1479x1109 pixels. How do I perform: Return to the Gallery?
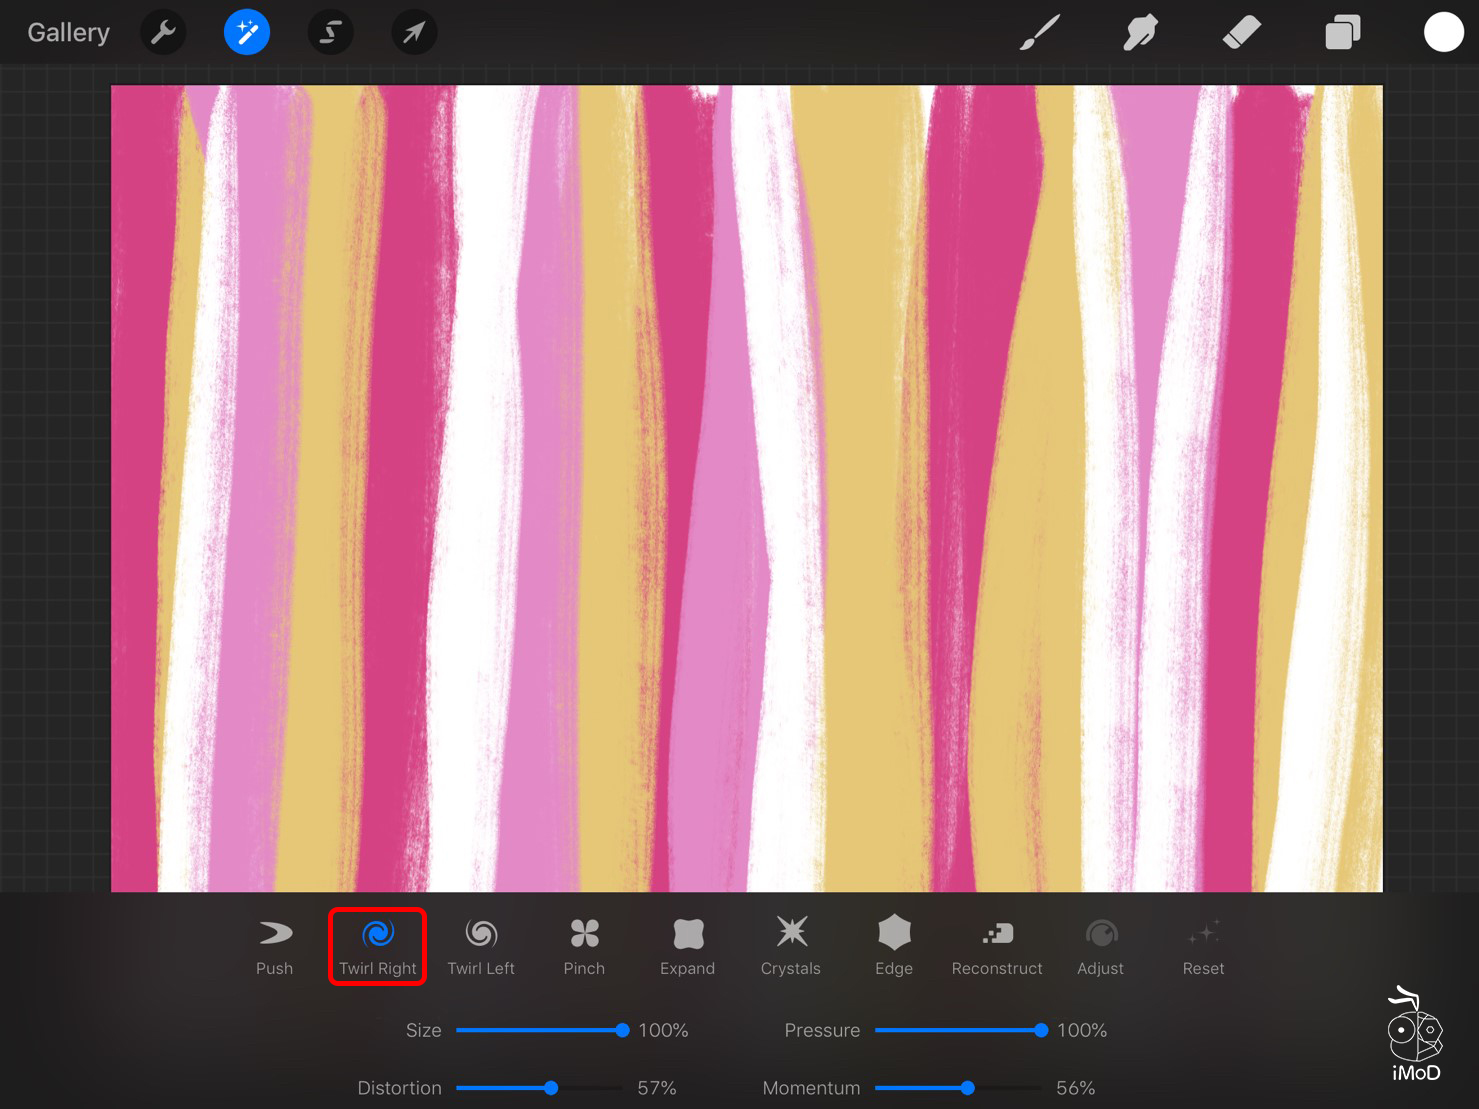(x=68, y=33)
